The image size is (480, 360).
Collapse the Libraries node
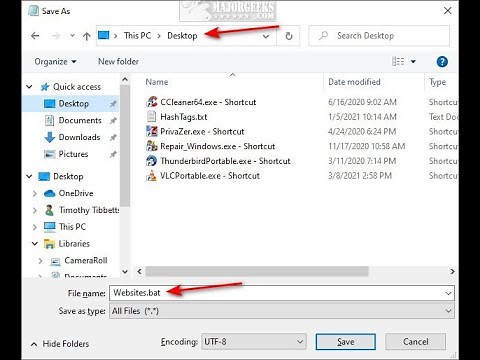coord(35,244)
